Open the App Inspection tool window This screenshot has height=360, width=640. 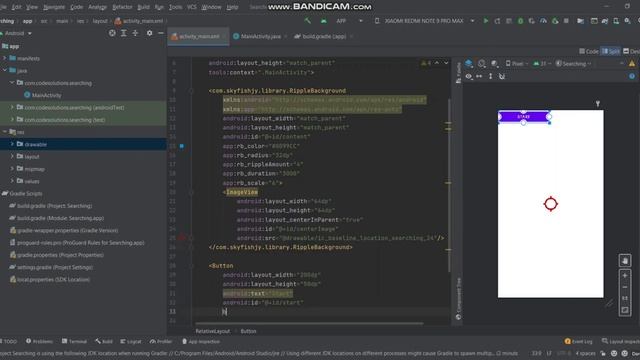201,341
